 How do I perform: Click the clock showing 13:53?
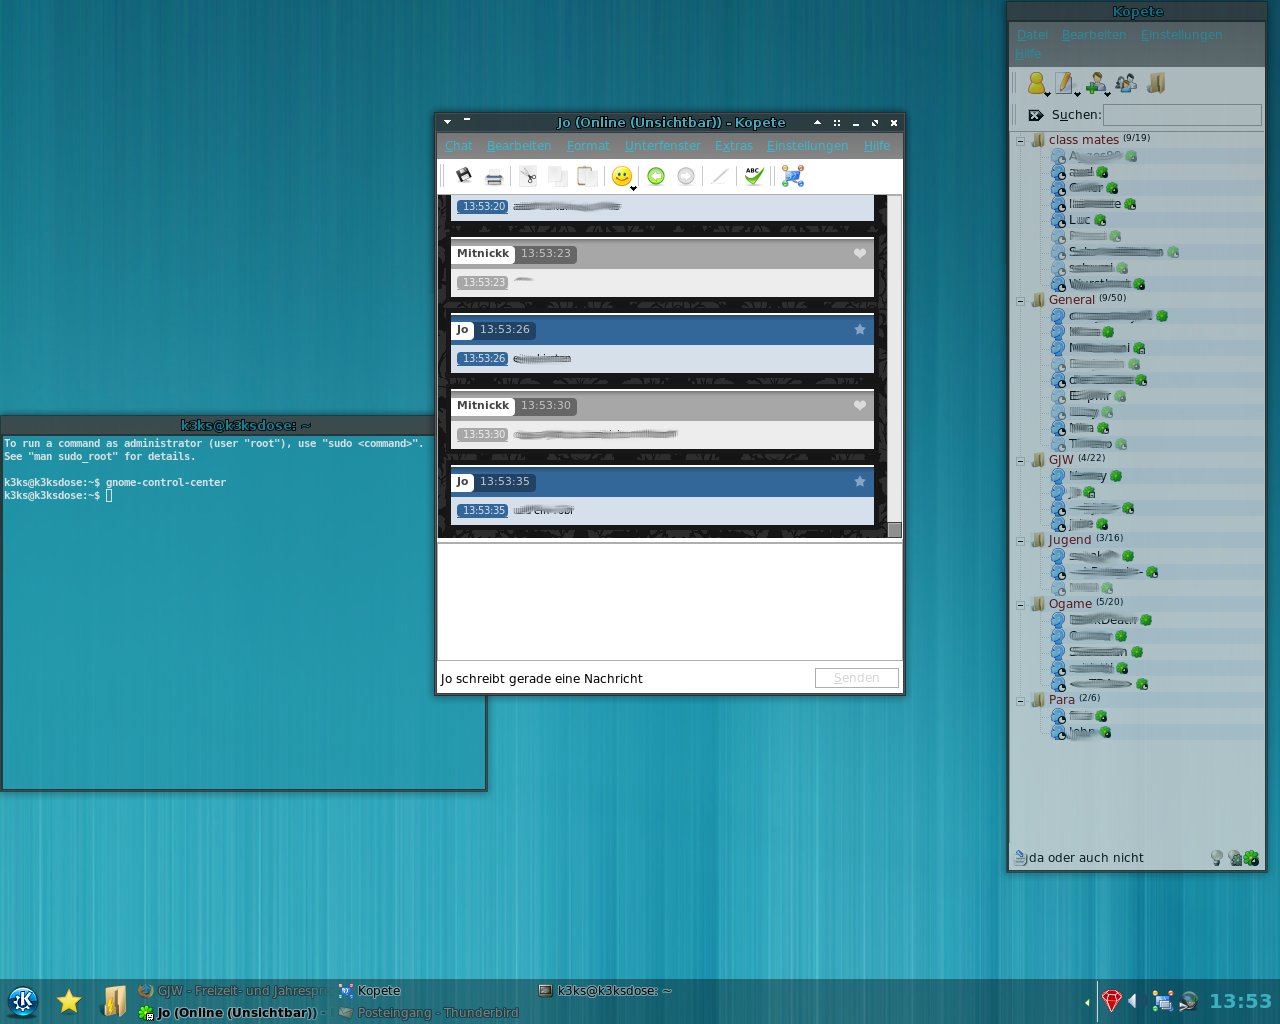(x=1240, y=1001)
